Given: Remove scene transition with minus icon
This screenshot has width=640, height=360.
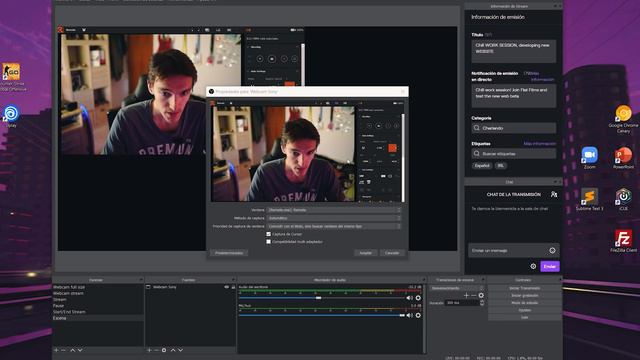Looking at the screenshot, I should pos(473,295).
